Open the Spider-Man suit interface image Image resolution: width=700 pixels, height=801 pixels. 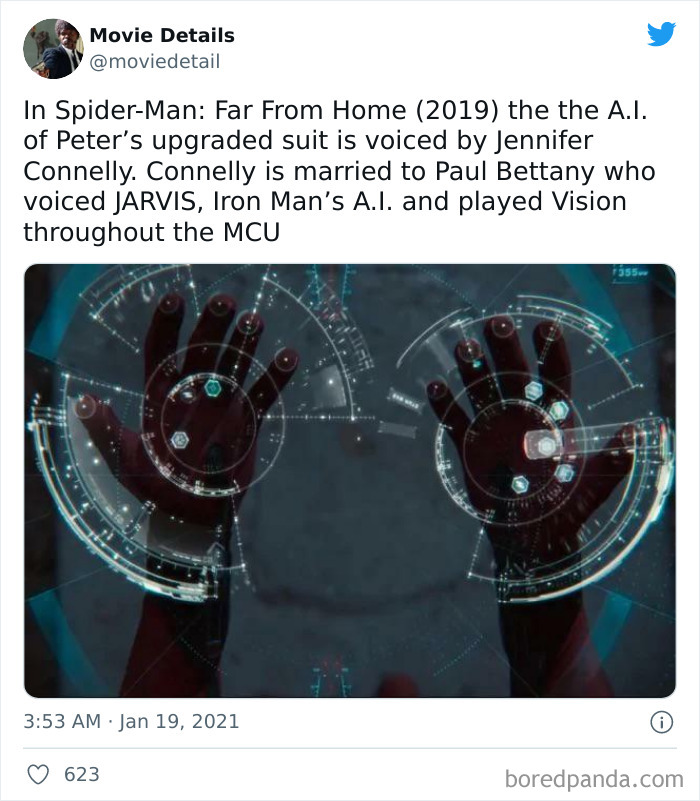(350, 473)
